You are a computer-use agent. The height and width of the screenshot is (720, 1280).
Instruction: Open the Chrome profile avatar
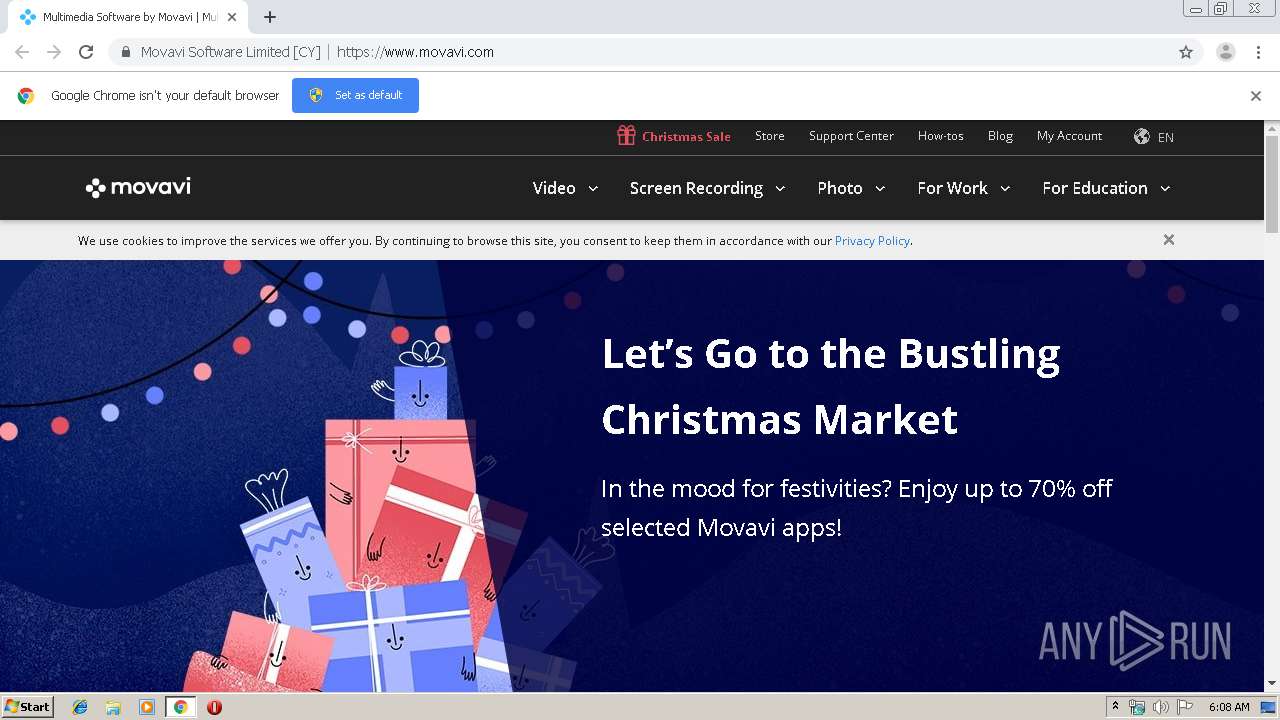(x=1226, y=52)
